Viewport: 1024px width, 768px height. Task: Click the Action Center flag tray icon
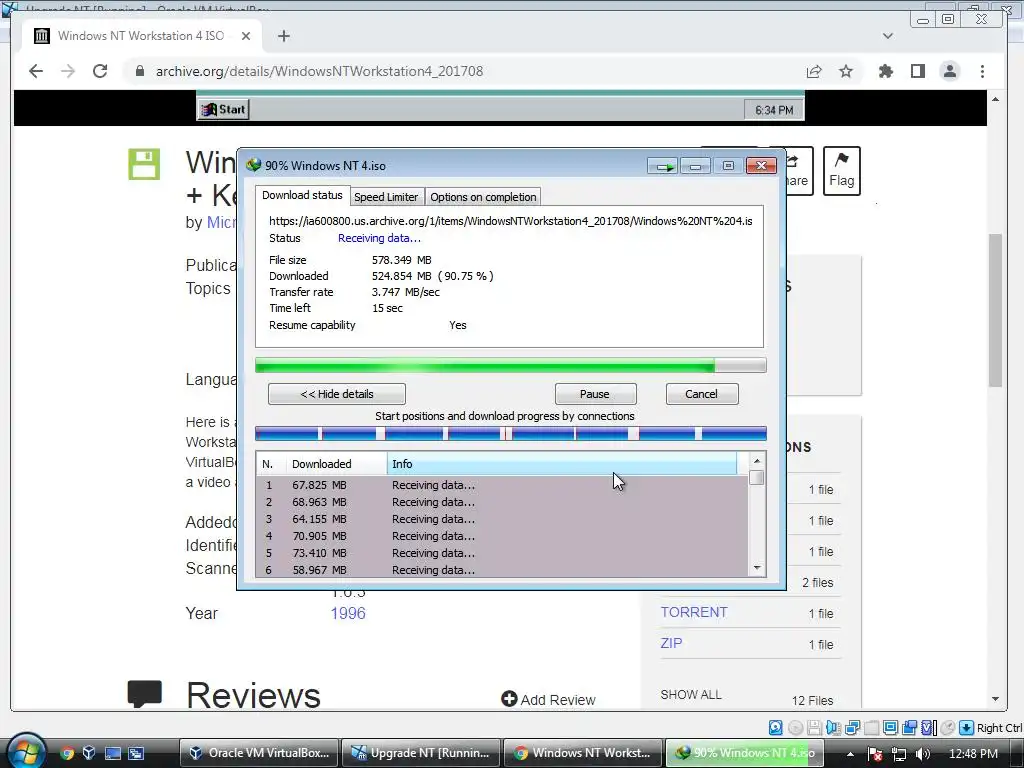pos(875,754)
